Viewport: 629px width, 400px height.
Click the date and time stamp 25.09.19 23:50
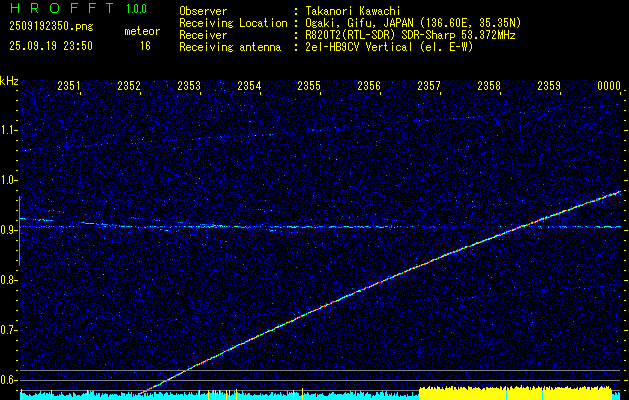50,46
